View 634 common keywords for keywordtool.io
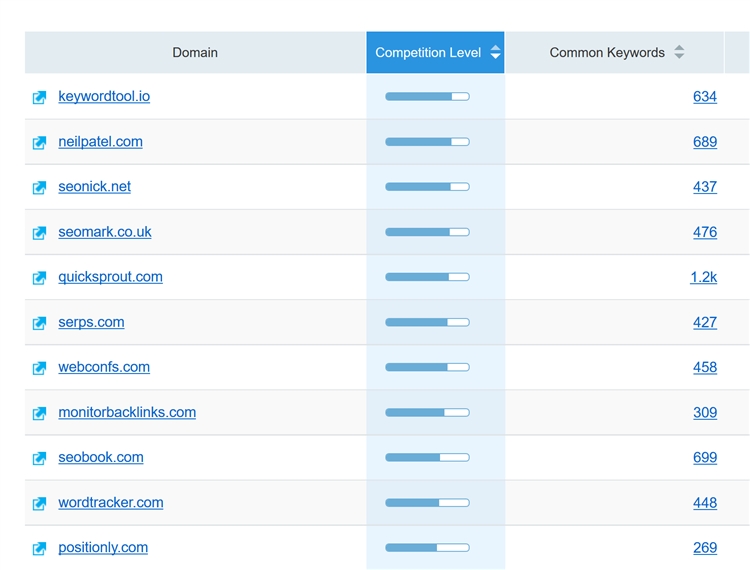Screen dimensions: 750x570 point(705,97)
